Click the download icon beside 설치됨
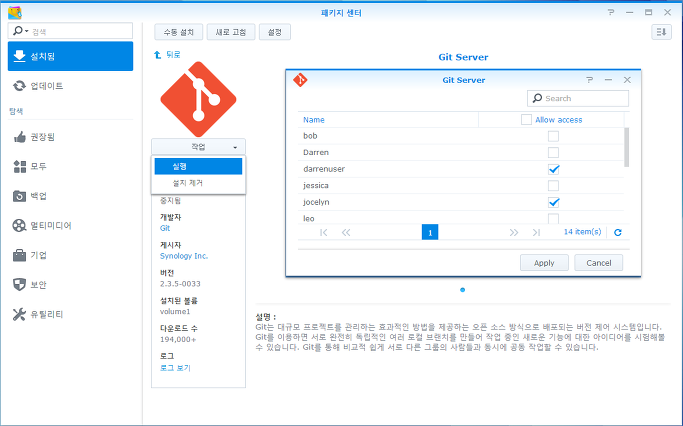Viewport: 683px width, 426px height. coord(20,56)
